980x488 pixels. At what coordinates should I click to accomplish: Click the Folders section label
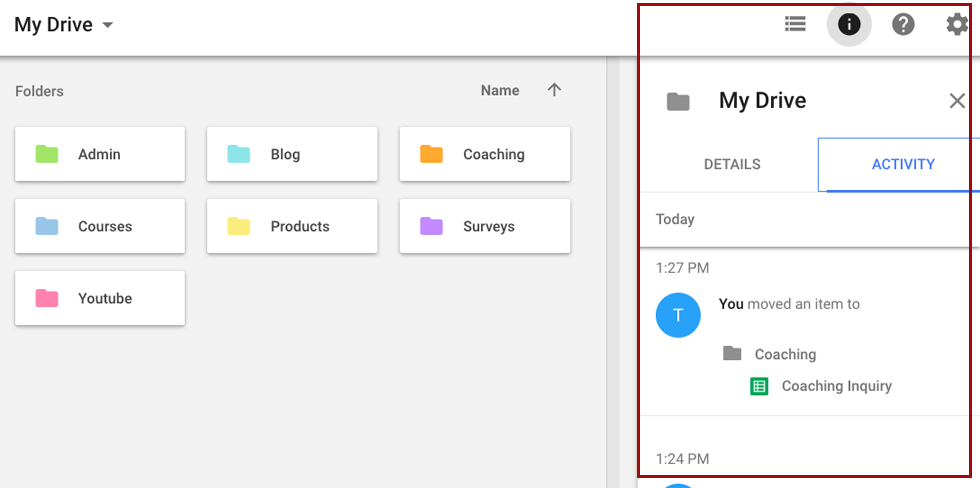pyautogui.click(x=39, y=91)
